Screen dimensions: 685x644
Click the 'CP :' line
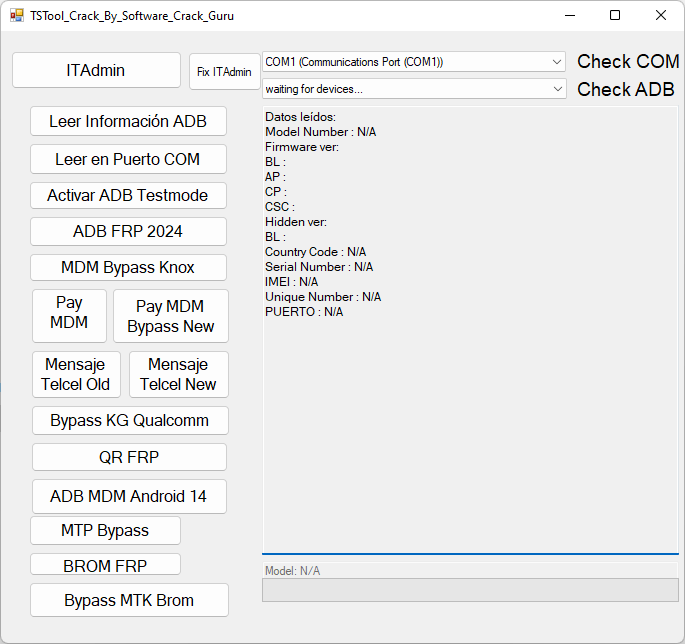click(276, 192)
